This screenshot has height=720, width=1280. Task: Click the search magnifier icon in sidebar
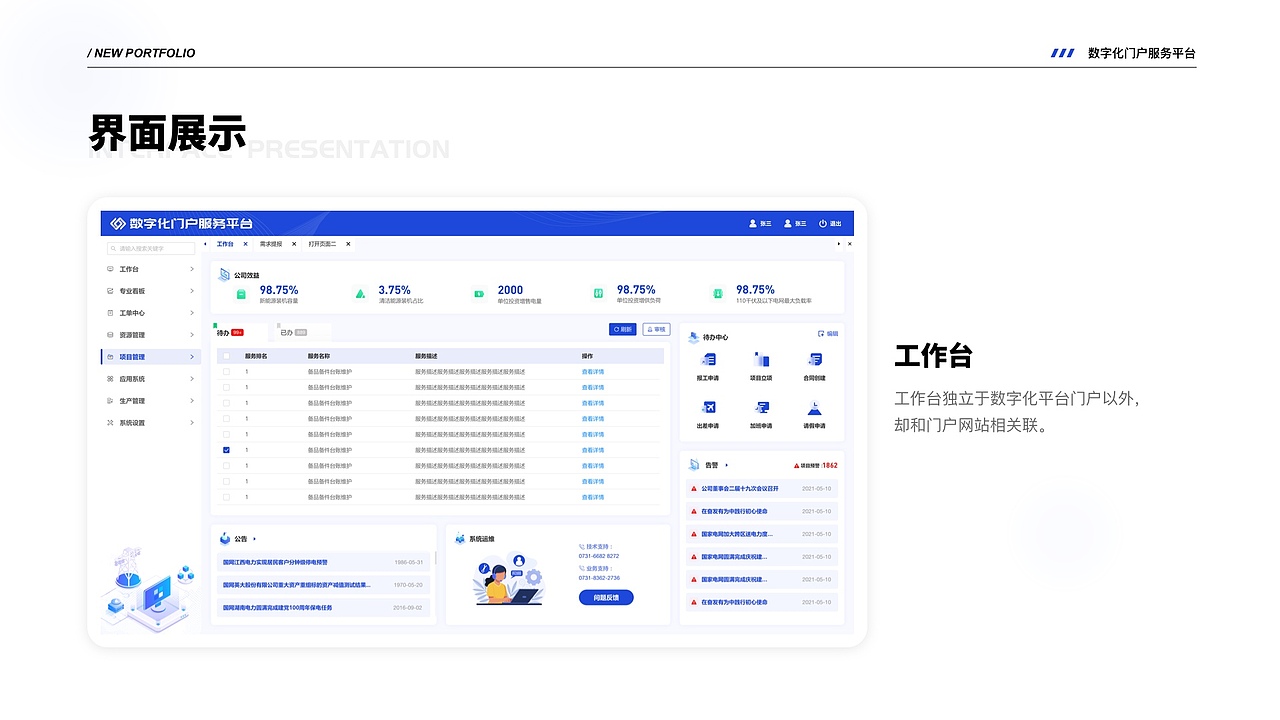(114, 248)
